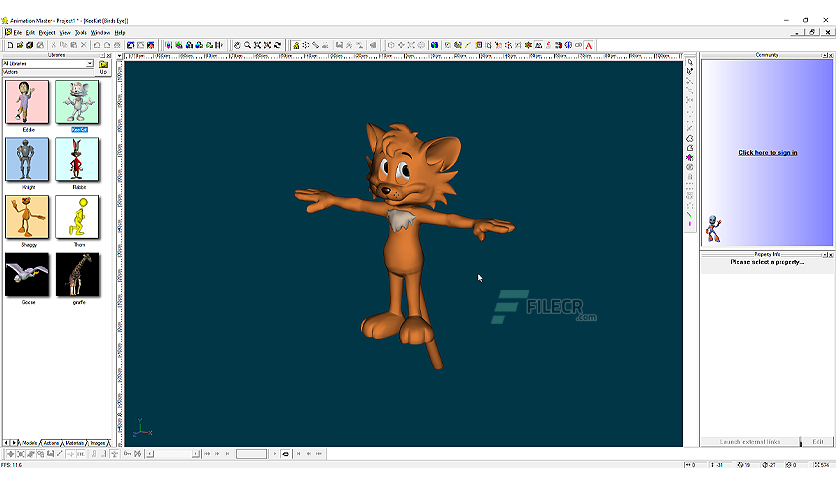Open the ruler corner dropdown arrow

120,56
